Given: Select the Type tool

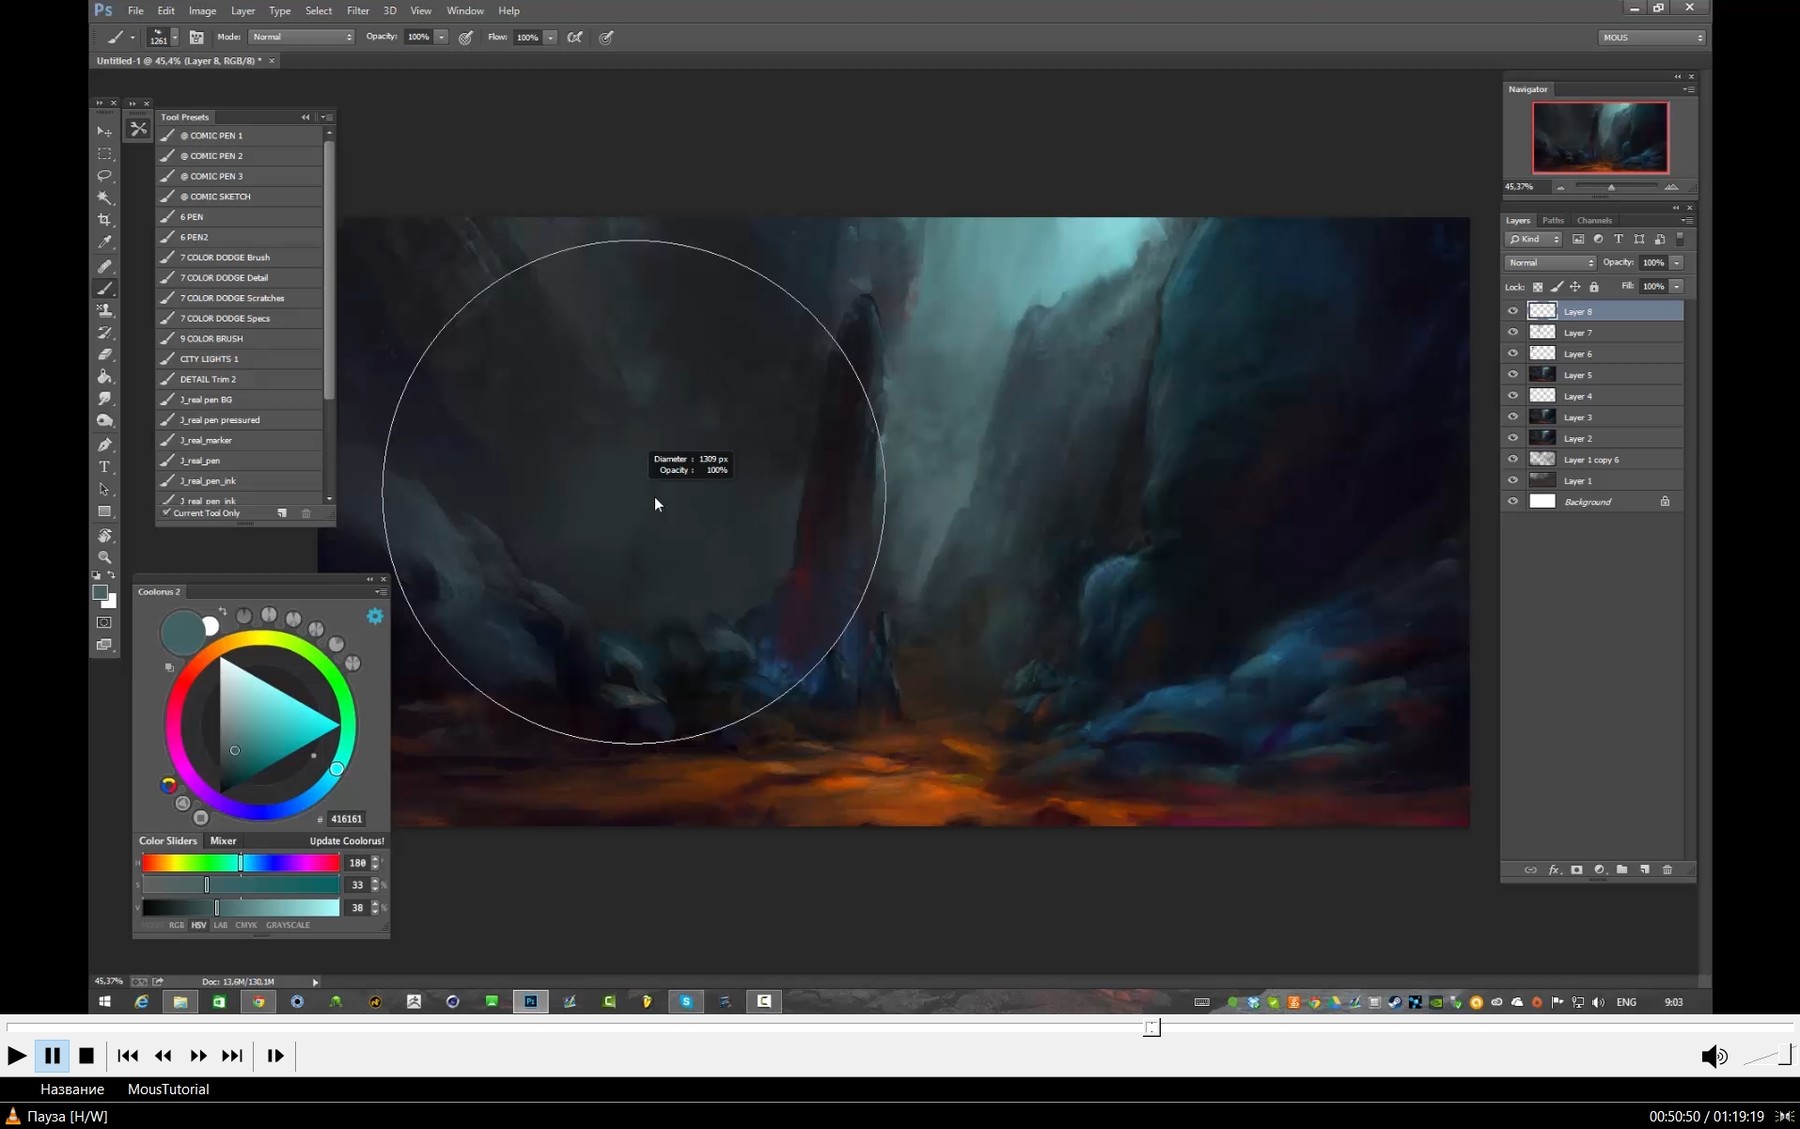Looking at the screenshot, I should click(104, 466).
